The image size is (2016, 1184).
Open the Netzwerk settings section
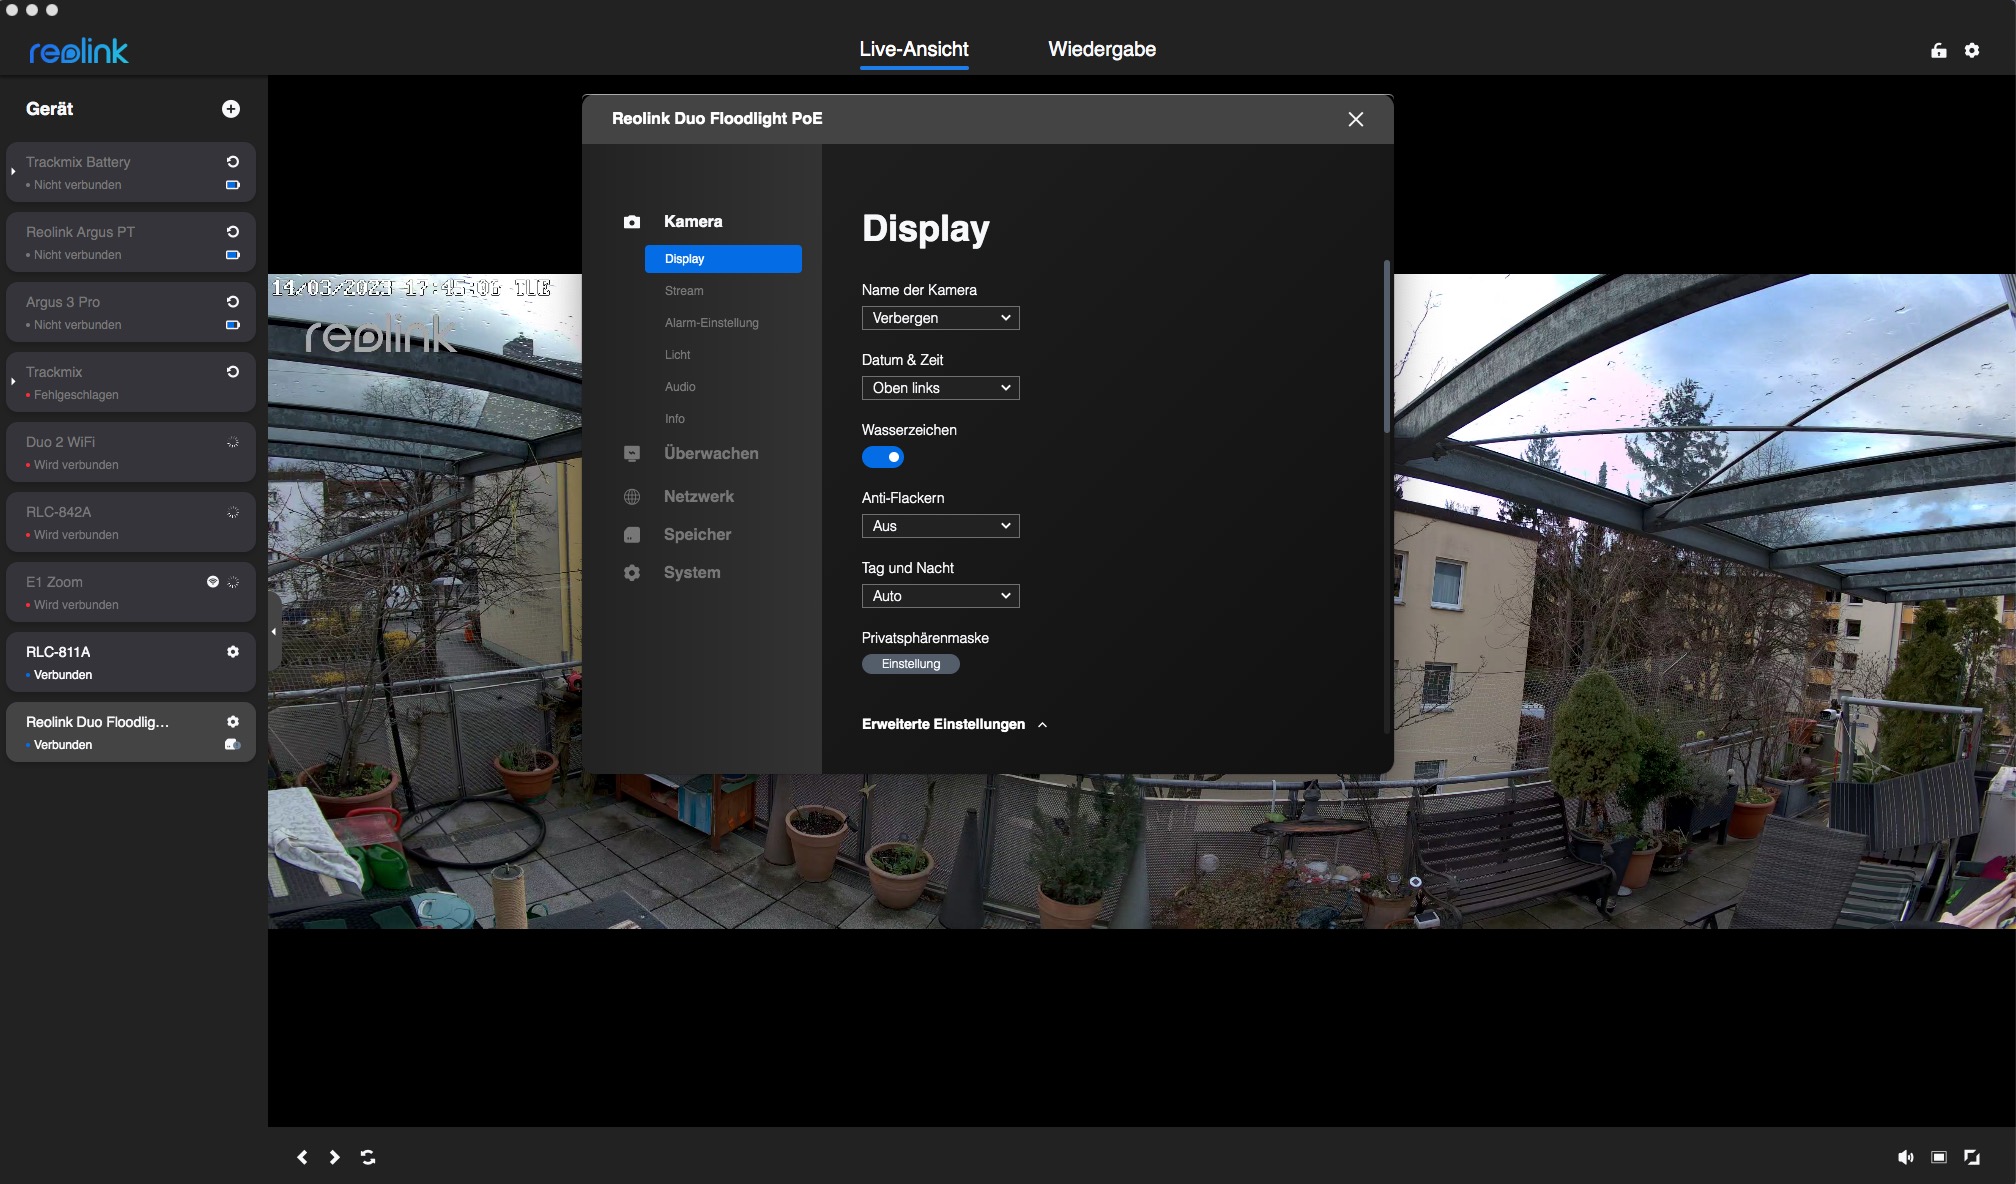click(698, 496)
